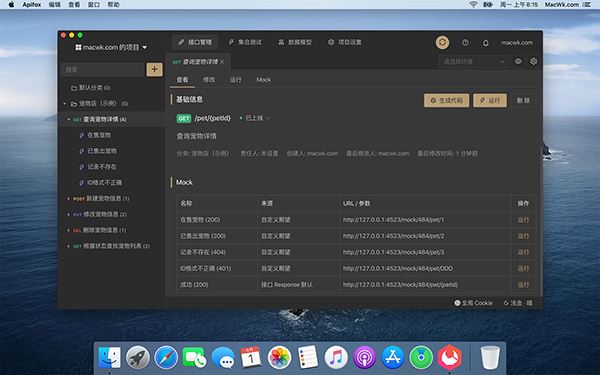Open the Trash in the dock

tap(490, 357)
